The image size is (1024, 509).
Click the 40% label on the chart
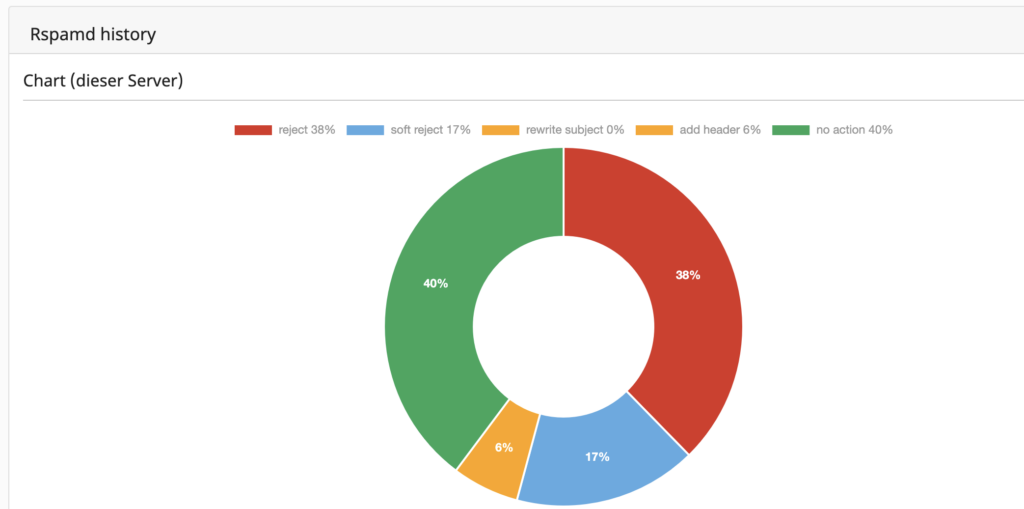pos(435,283)
